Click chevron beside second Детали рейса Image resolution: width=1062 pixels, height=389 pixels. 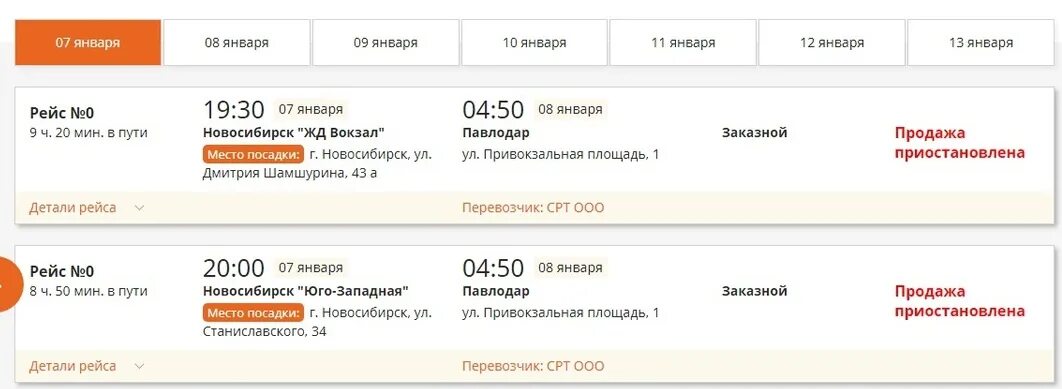coord(140,367)
